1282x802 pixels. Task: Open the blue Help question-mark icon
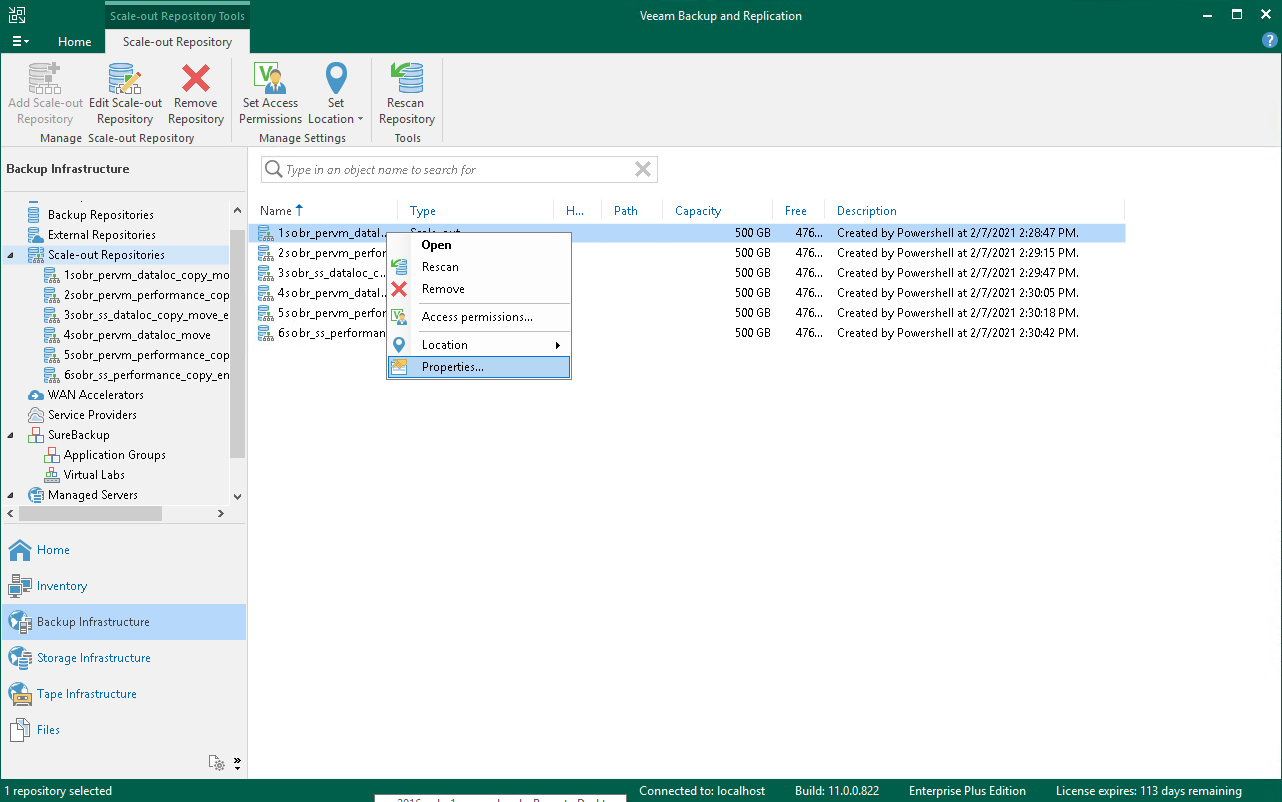(x=1270, y=41)
